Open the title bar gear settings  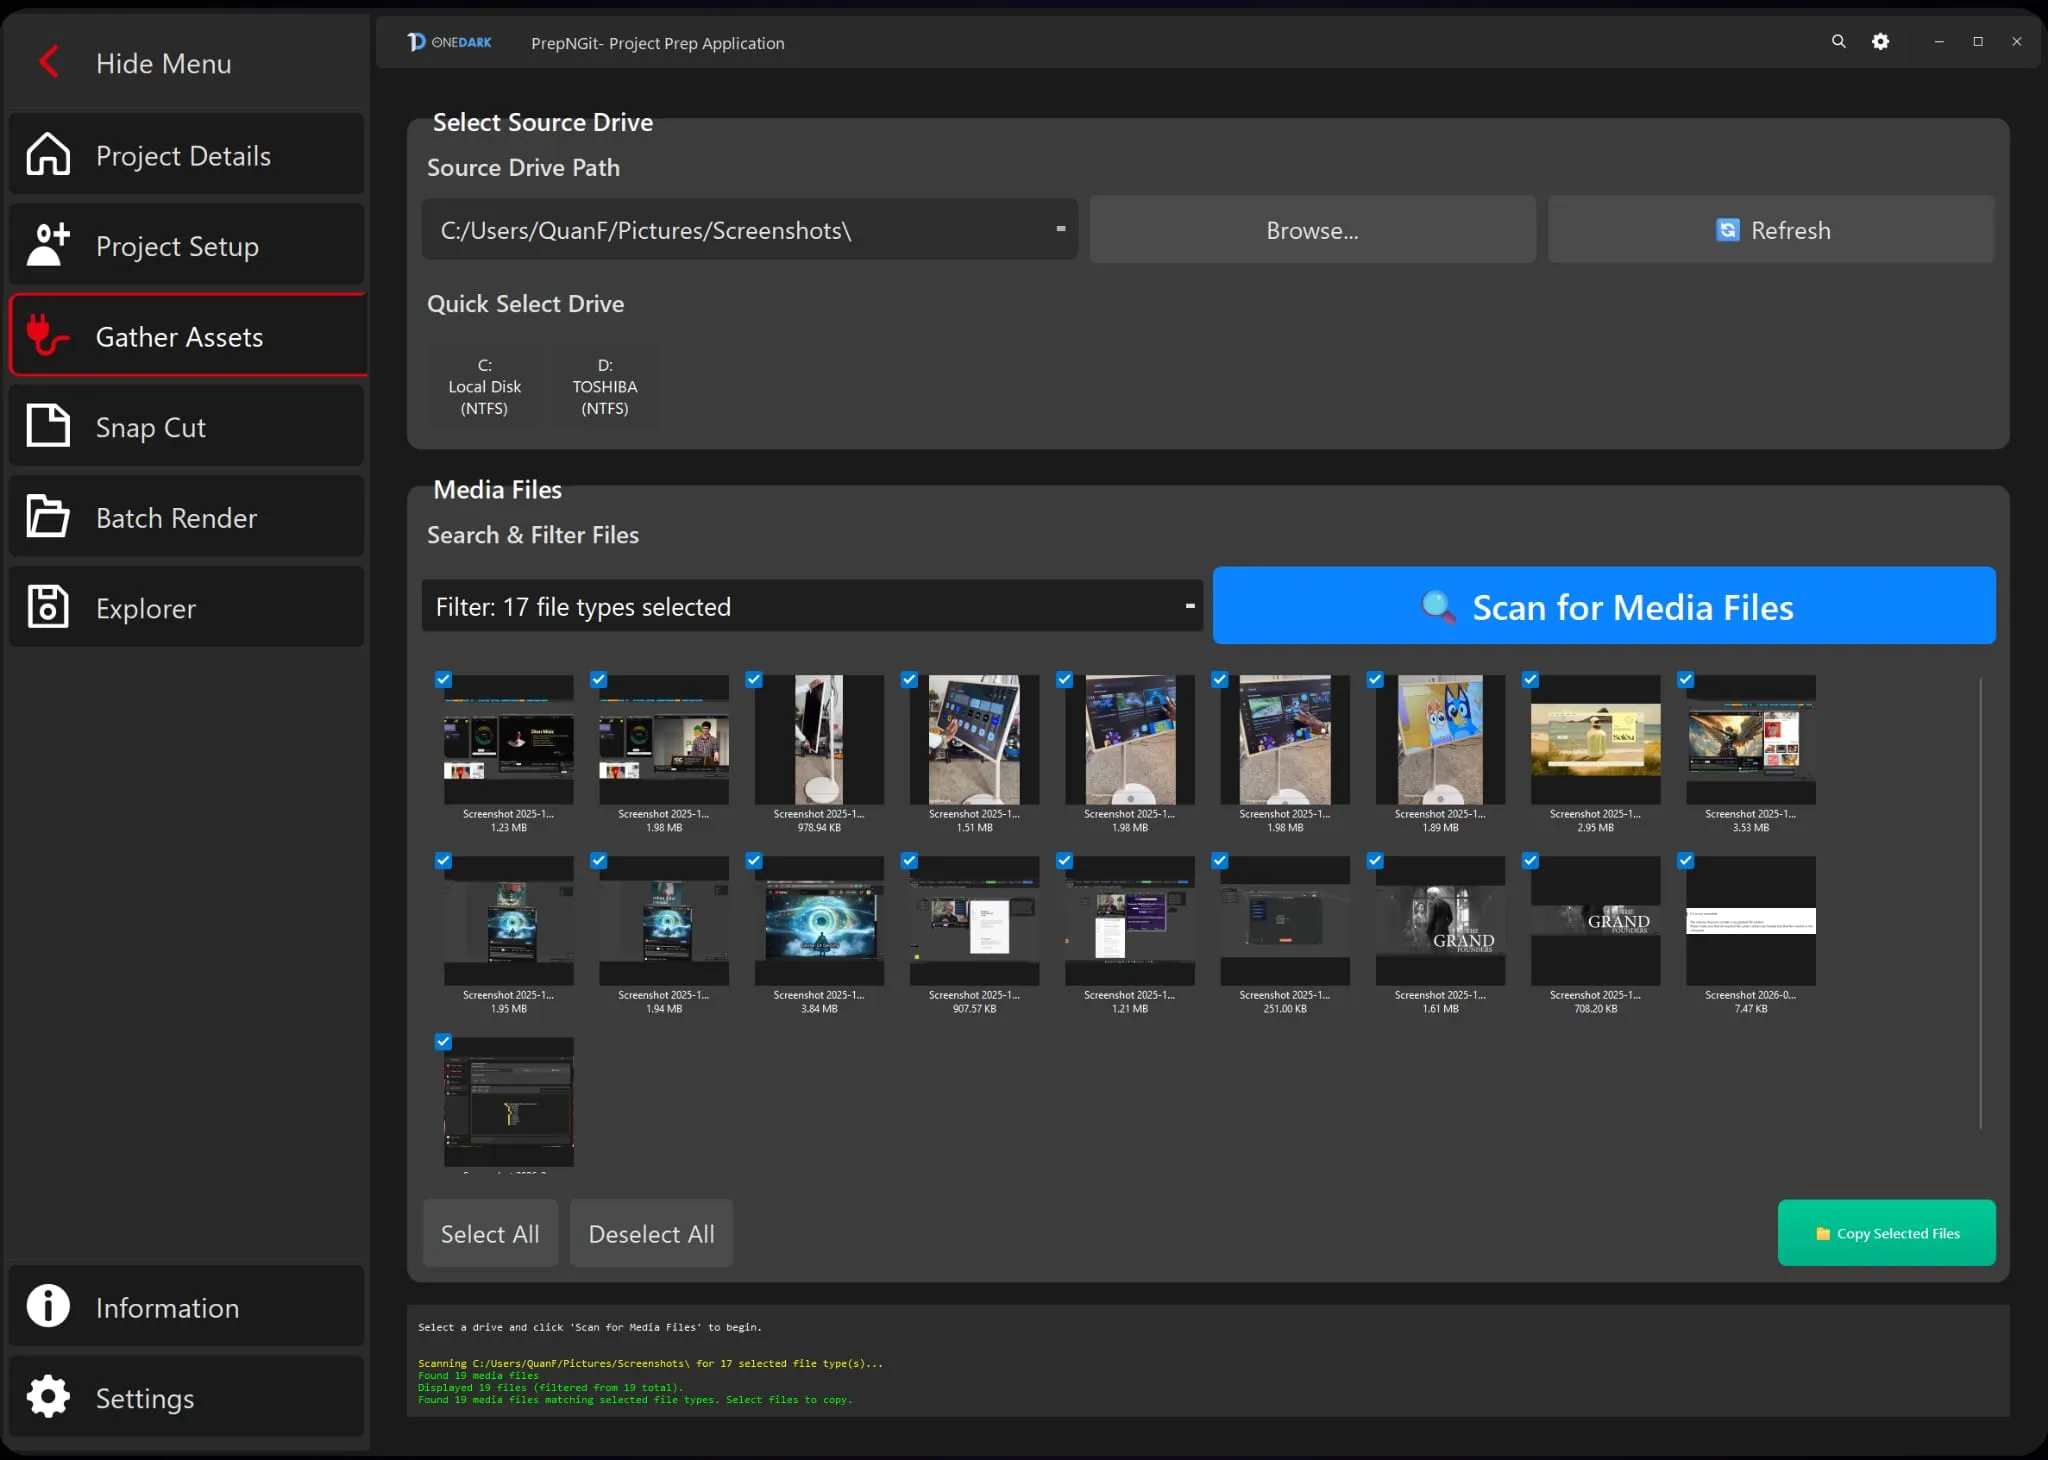tap(1880, 41)
